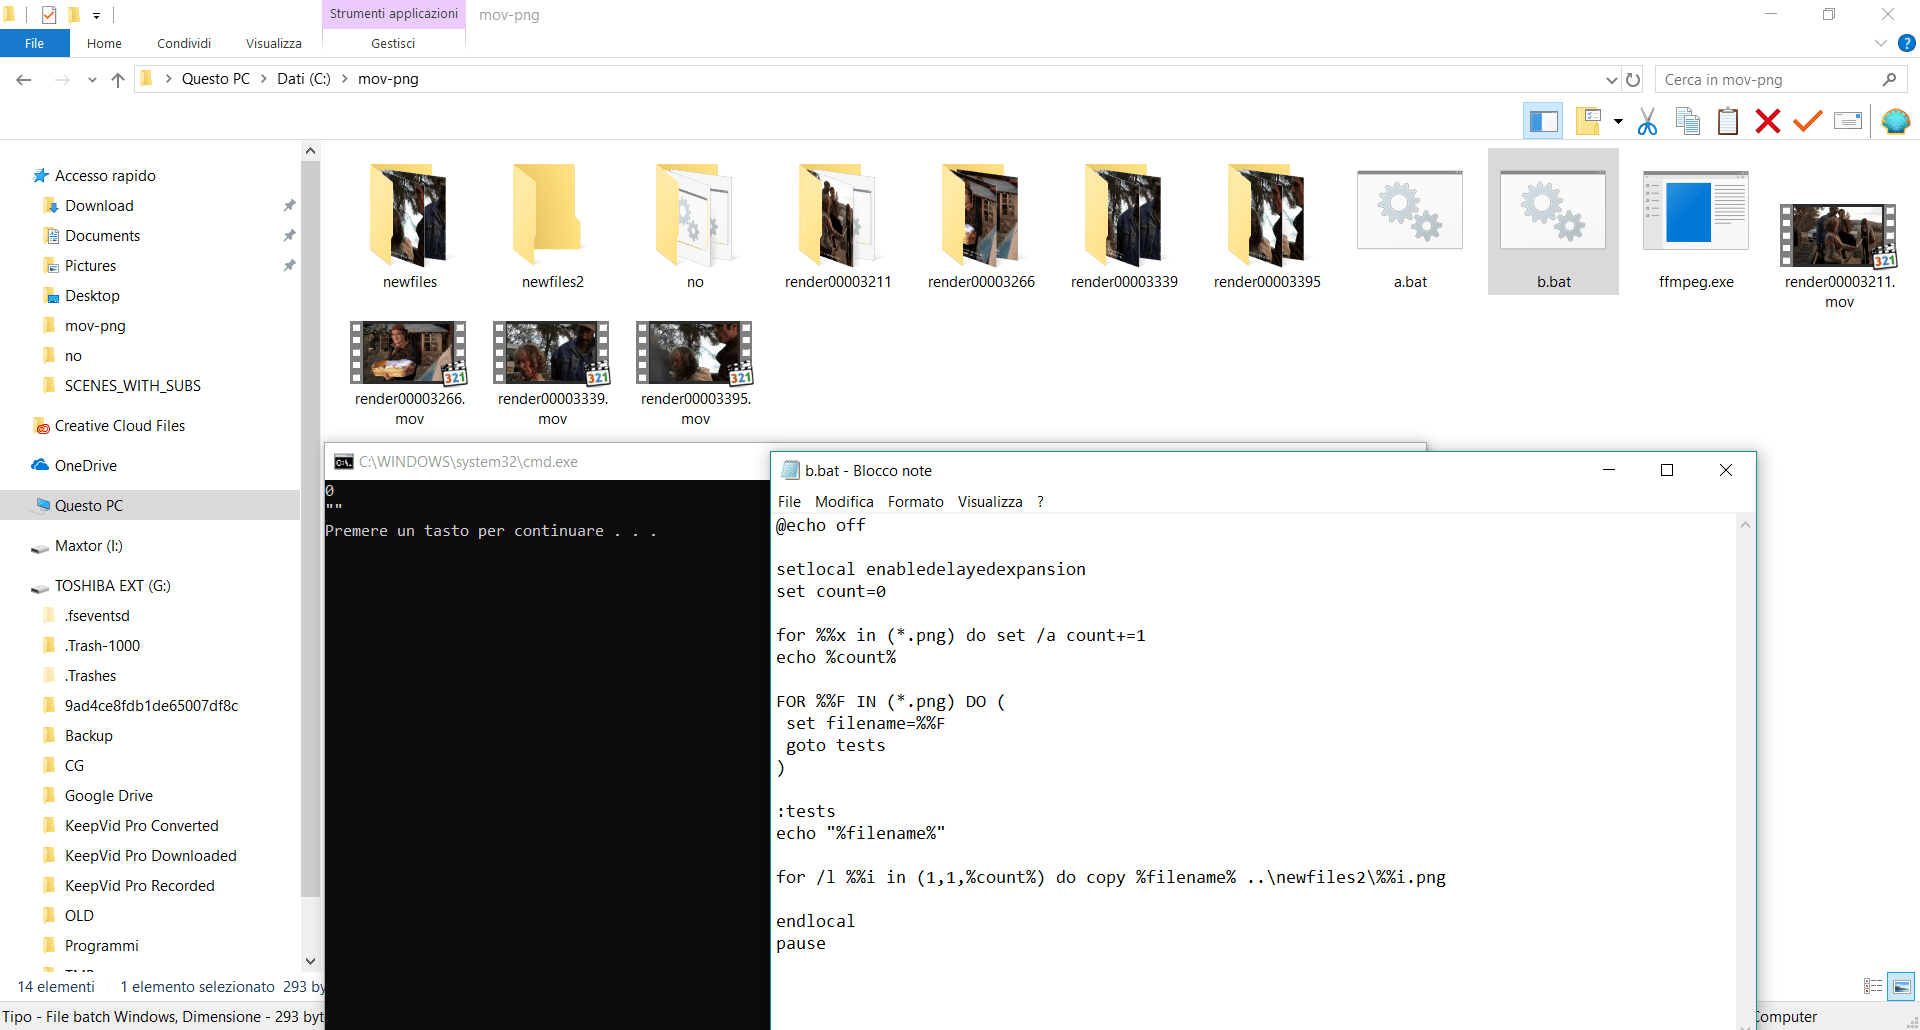Switch to details view in status bar
This screenshot has height=1030, width=1920.
(x=1873, y=987)
